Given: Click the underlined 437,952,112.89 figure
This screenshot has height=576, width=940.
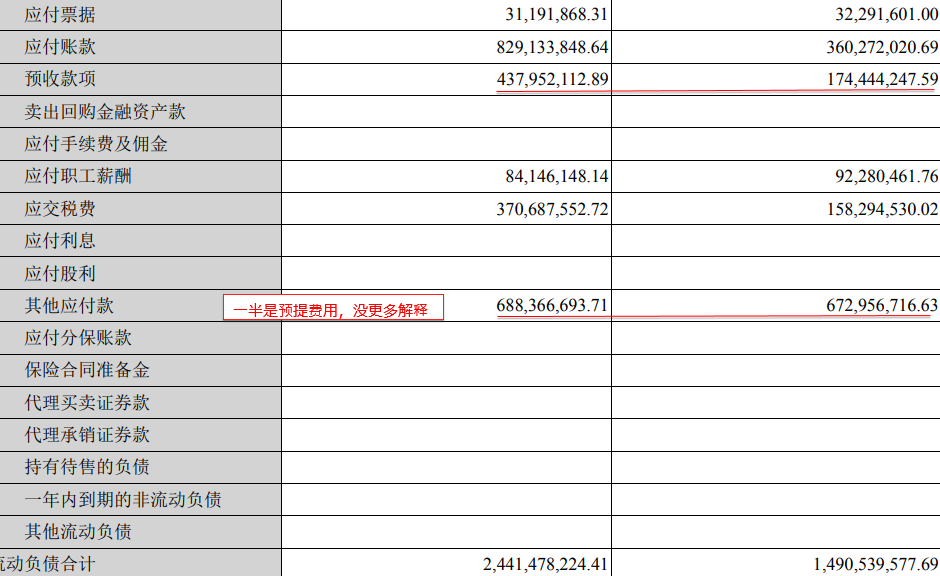Looking at the screenshot, I should (552, 79).
